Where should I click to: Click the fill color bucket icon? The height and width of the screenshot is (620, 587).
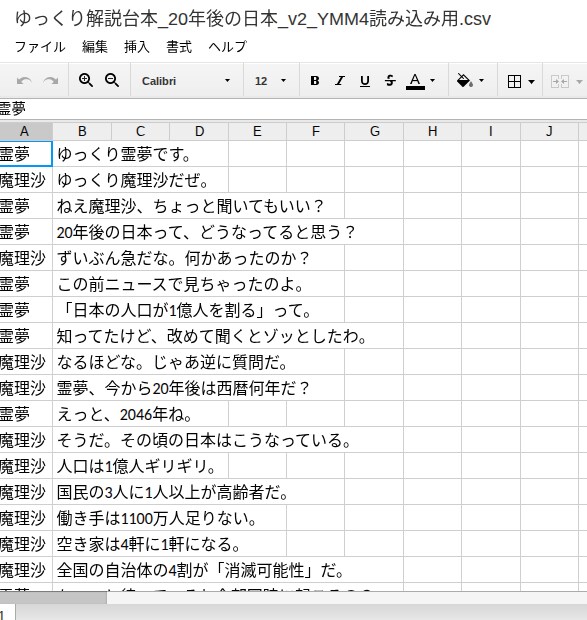click(x=464, y=81)
